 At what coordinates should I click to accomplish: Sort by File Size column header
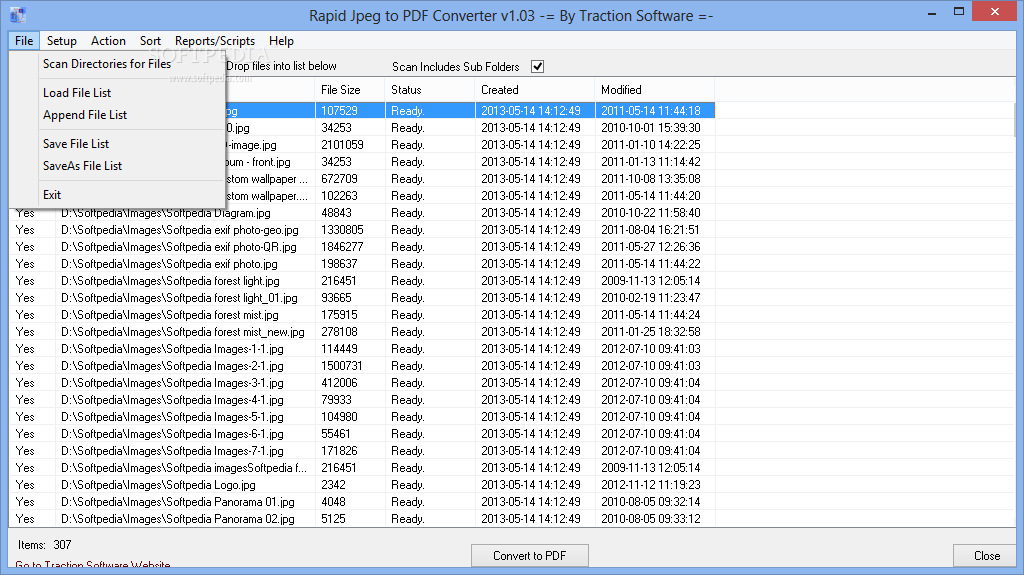pos(350,90)
